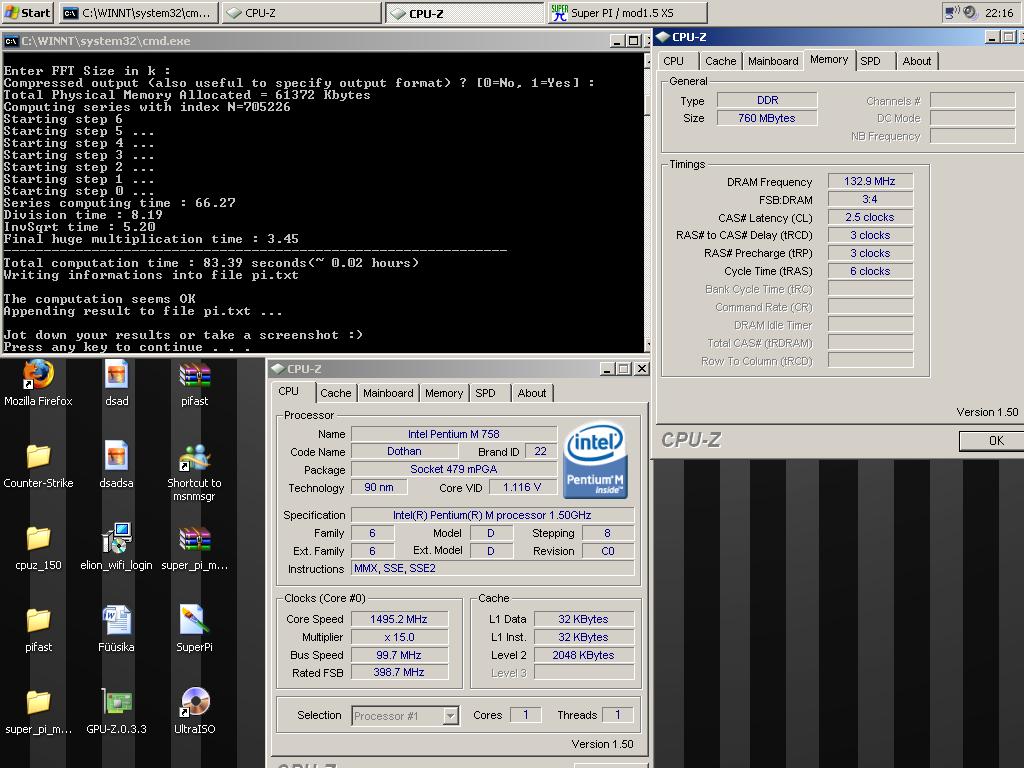Switch to the active CPU-Z taskbar button
The height and width of the screenshot is (768, 1024).
(465, 13)
